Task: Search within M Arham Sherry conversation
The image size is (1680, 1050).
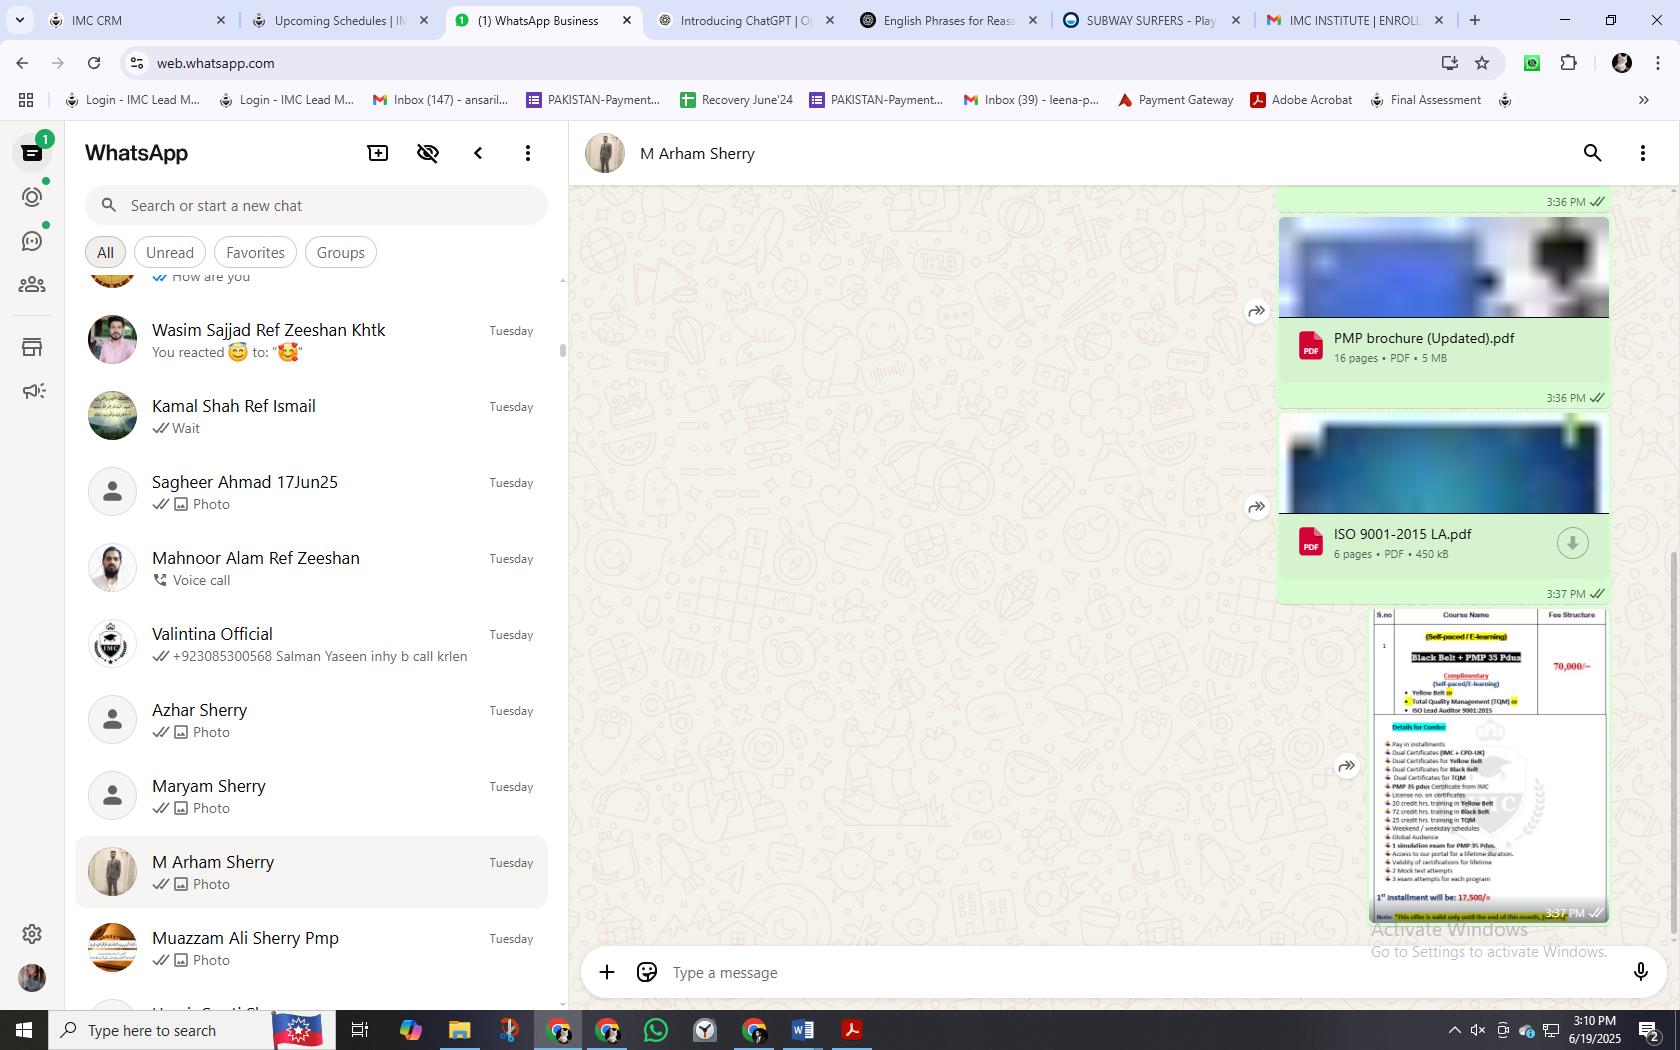Action: 1592,153
